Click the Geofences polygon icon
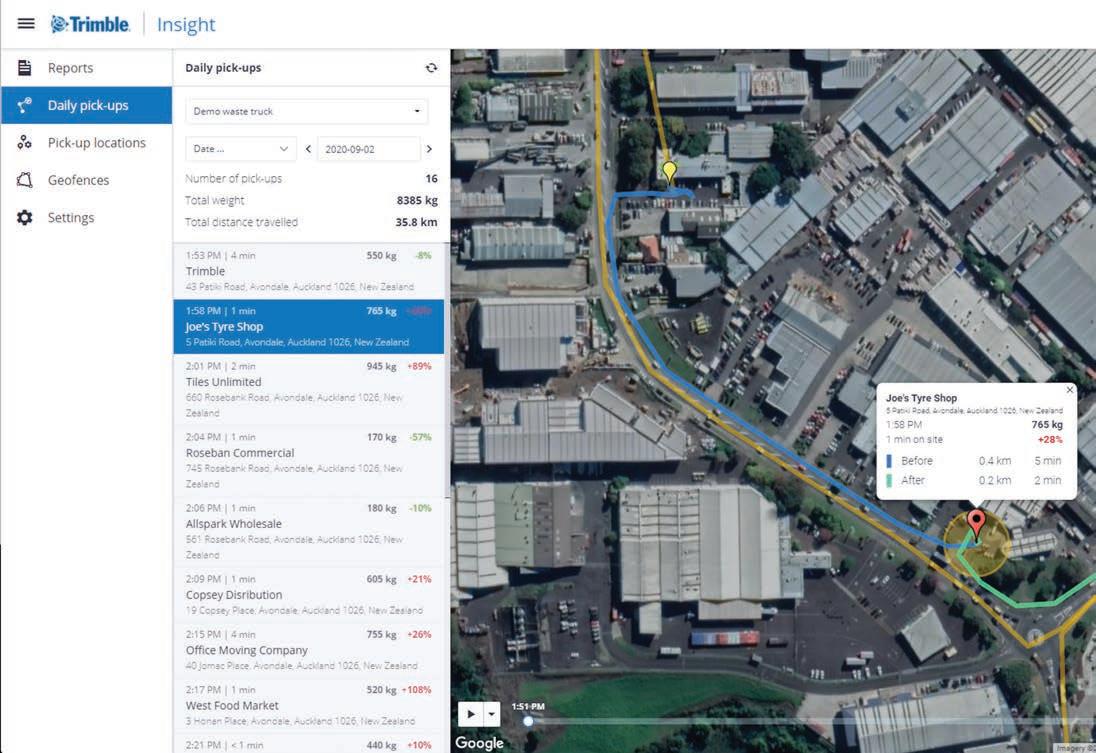This screenshot has height=753, width=1096. point(24,180)
